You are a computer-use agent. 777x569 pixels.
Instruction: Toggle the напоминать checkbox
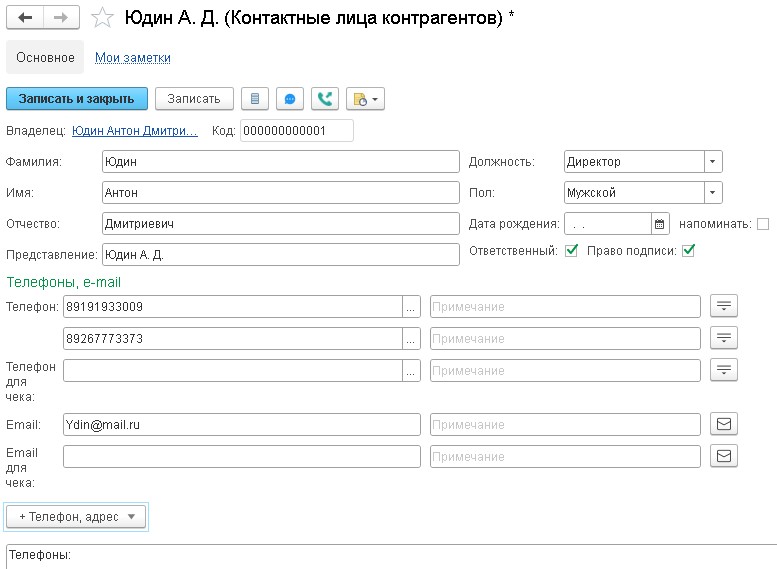tap(763, 224)
